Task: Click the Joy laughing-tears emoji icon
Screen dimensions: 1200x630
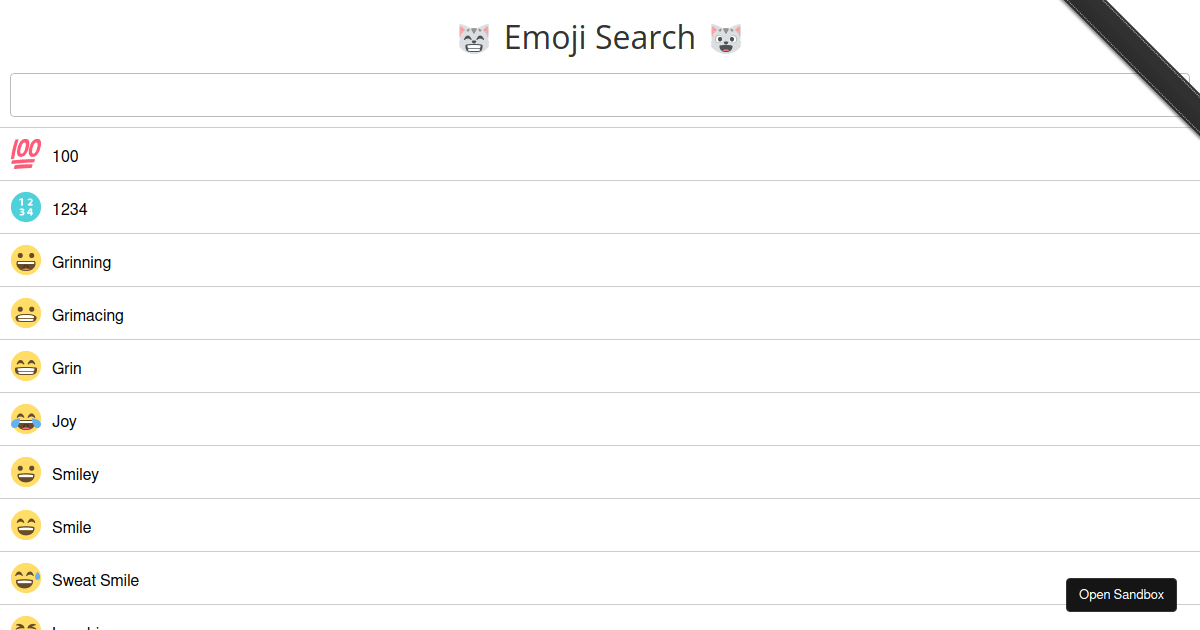Action: (x=25, y=420)
